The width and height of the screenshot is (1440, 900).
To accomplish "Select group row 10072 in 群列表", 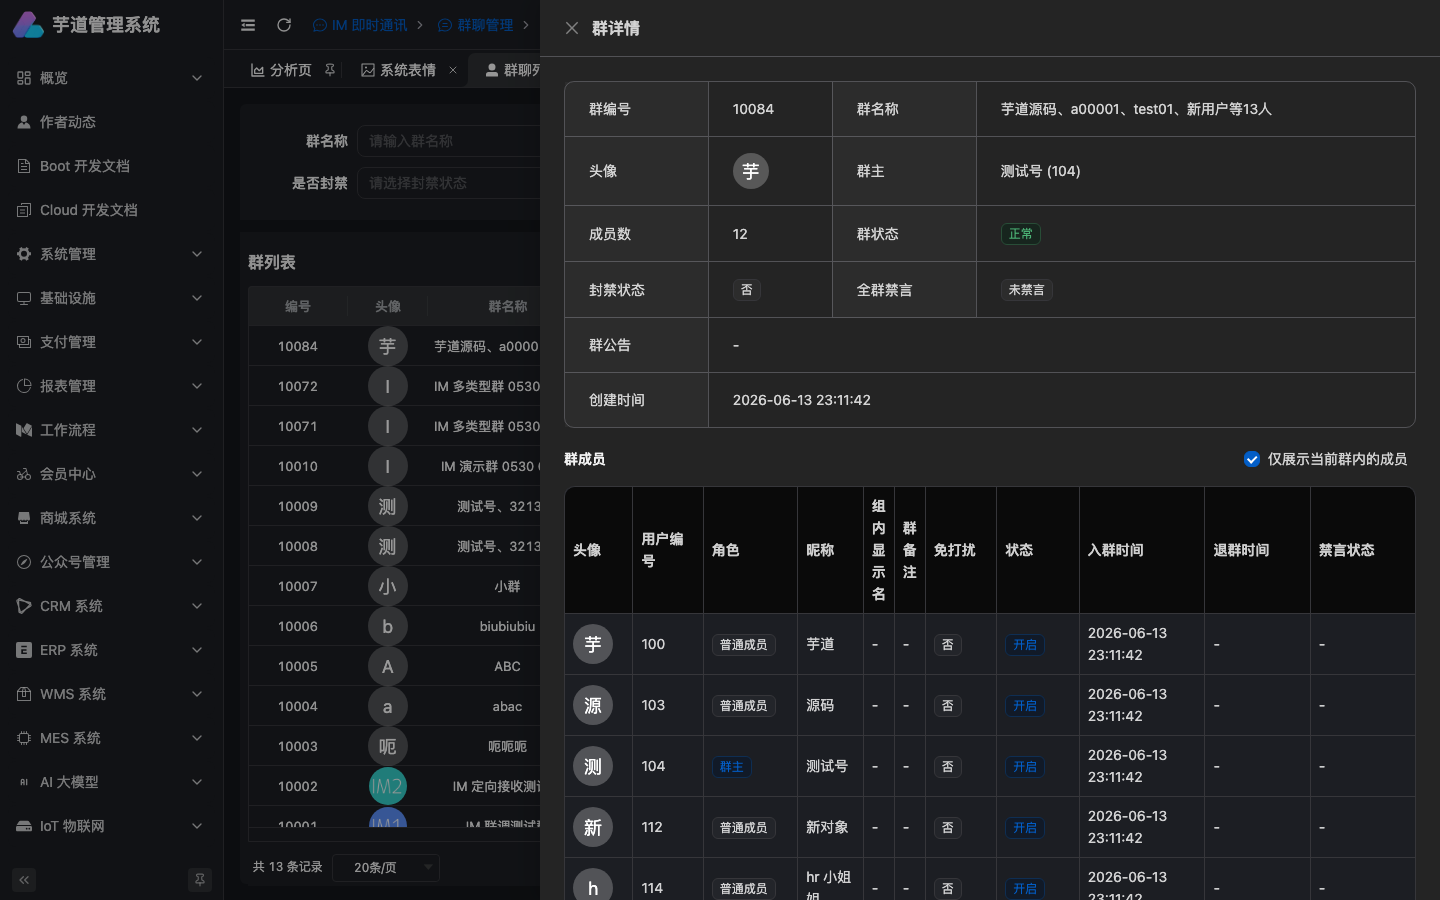I will (x=394, y=386).
